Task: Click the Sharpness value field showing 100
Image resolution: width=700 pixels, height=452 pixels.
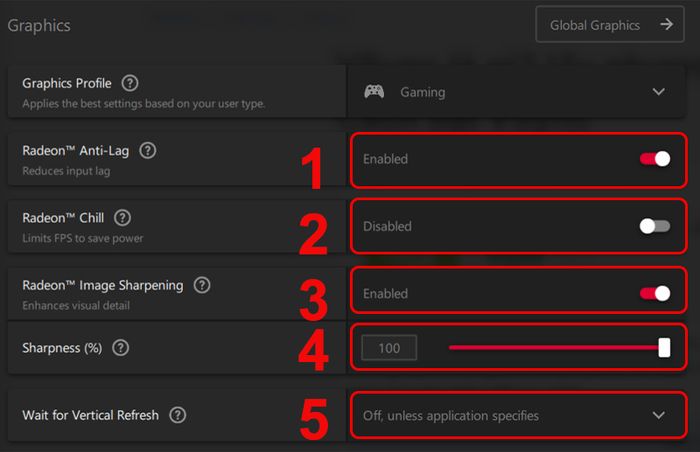Action: (389, 347)
